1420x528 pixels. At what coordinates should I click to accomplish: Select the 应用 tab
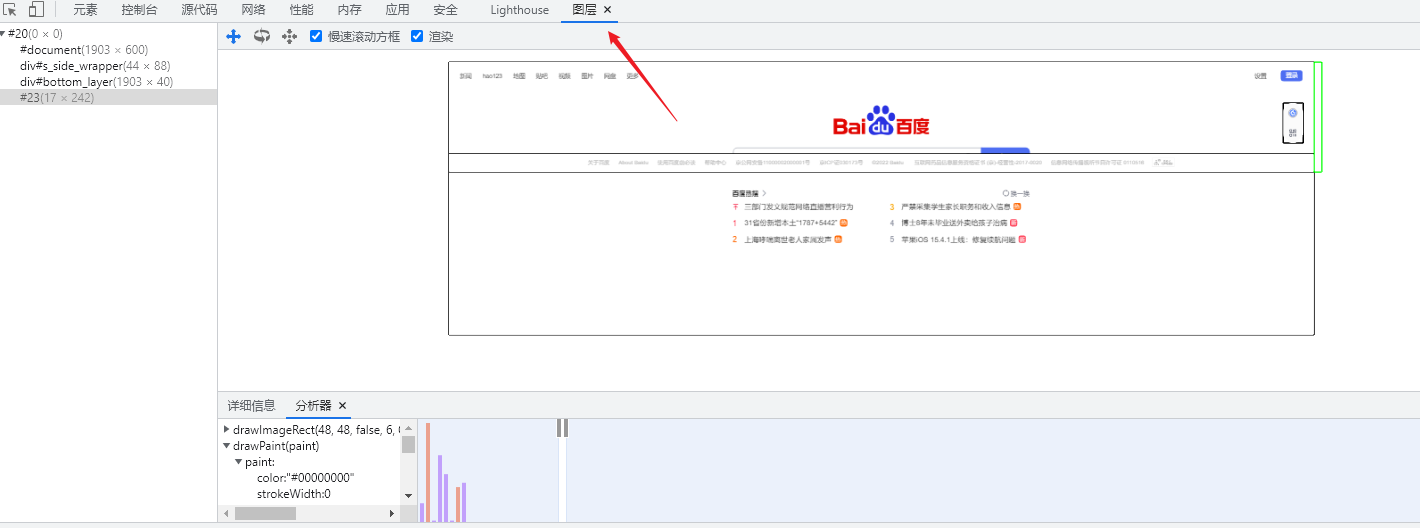point(397,10)
